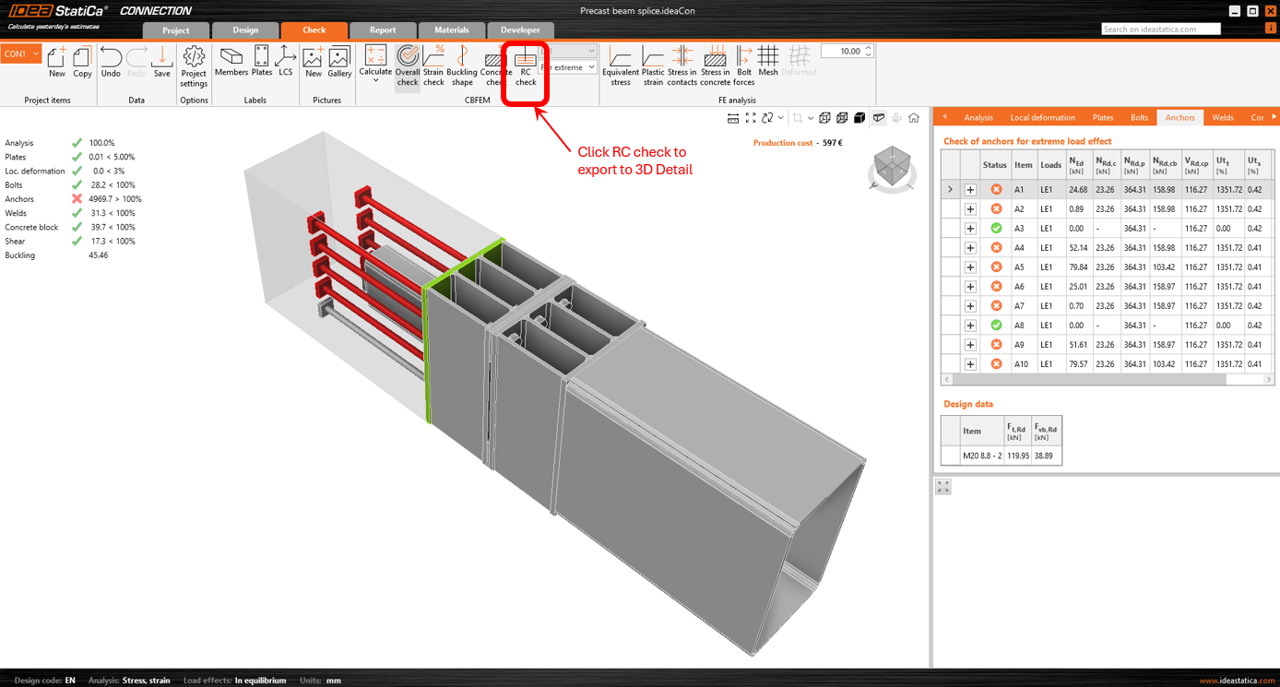The image size is (1280, 687).
Task: Display Bolt forces in FE analysis
Action: click(x=744, y=64)
